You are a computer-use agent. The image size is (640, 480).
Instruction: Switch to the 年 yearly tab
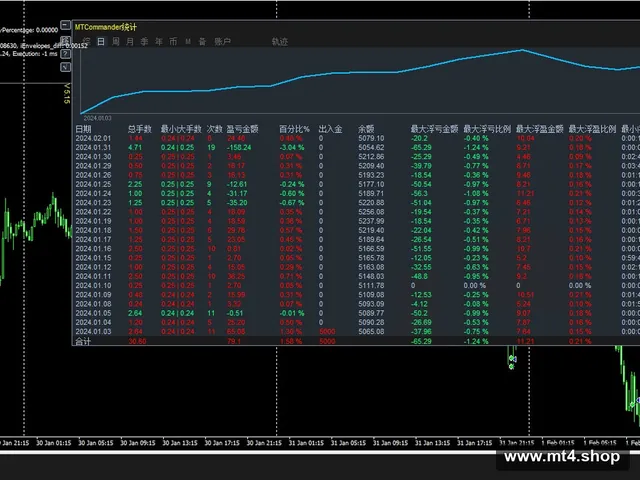click(159, 42)
